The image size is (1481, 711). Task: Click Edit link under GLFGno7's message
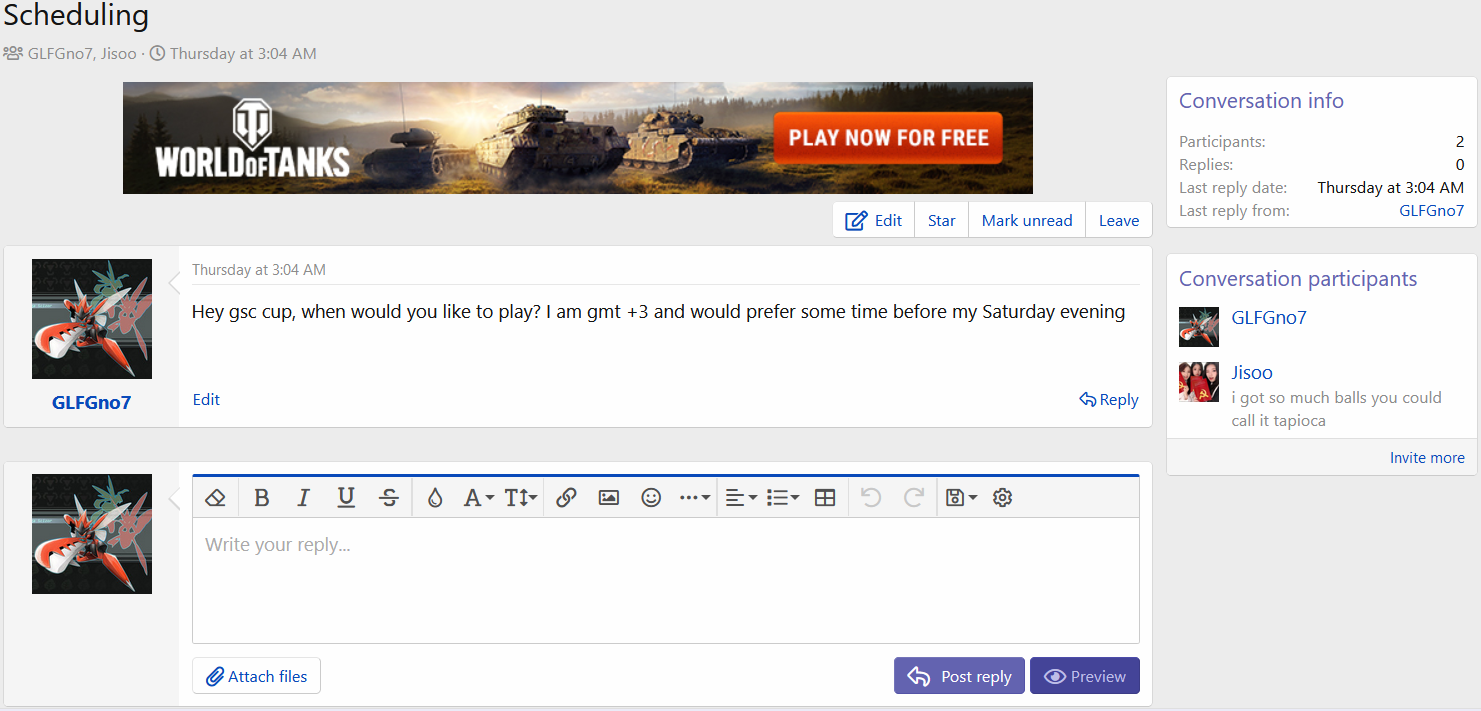tap(206, 399)
